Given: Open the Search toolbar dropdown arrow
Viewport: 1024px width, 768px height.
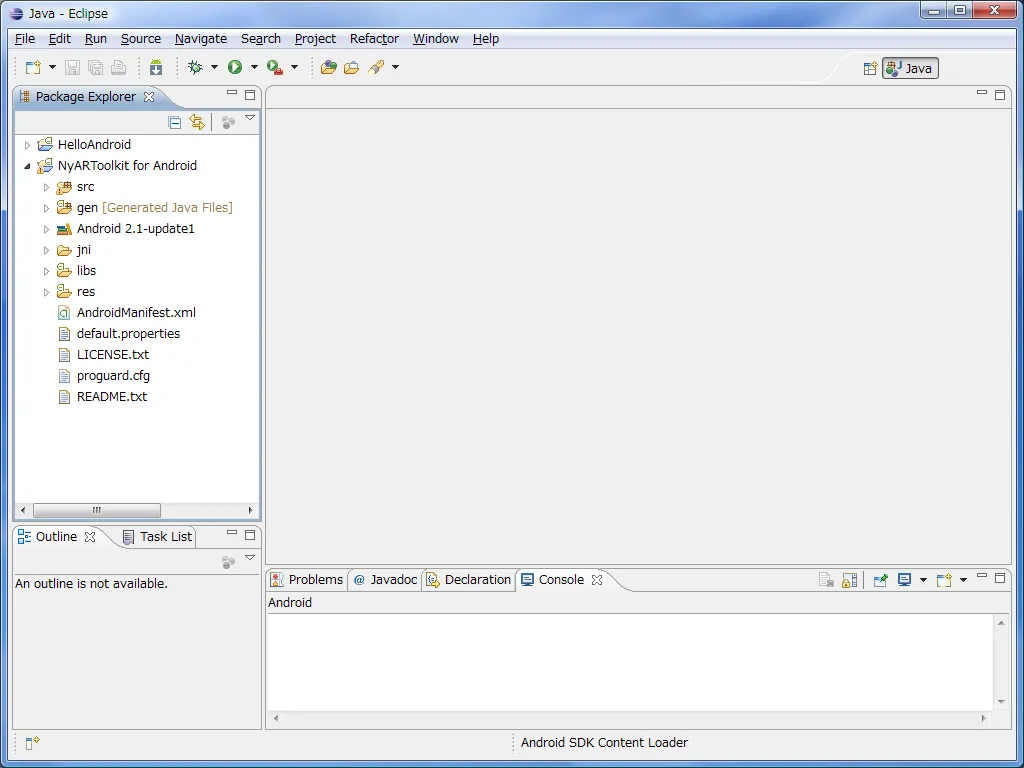Looking at the screenshot, I should [x=395, y=67].
